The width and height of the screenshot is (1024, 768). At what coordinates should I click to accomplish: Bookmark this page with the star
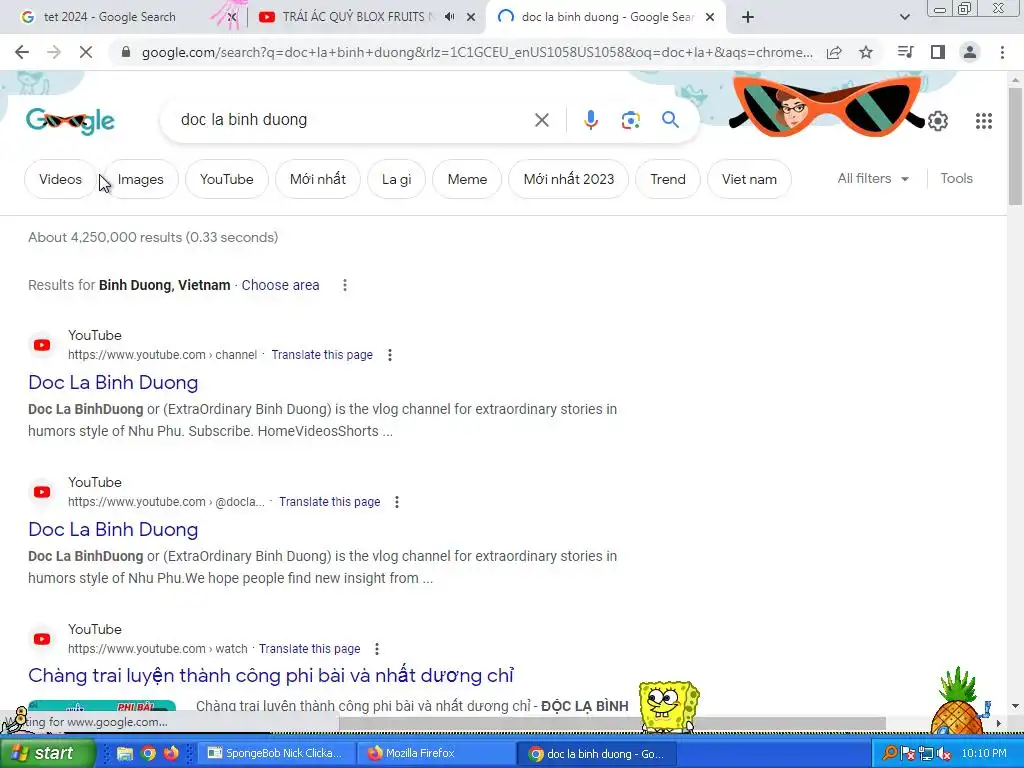click(866, 52)
